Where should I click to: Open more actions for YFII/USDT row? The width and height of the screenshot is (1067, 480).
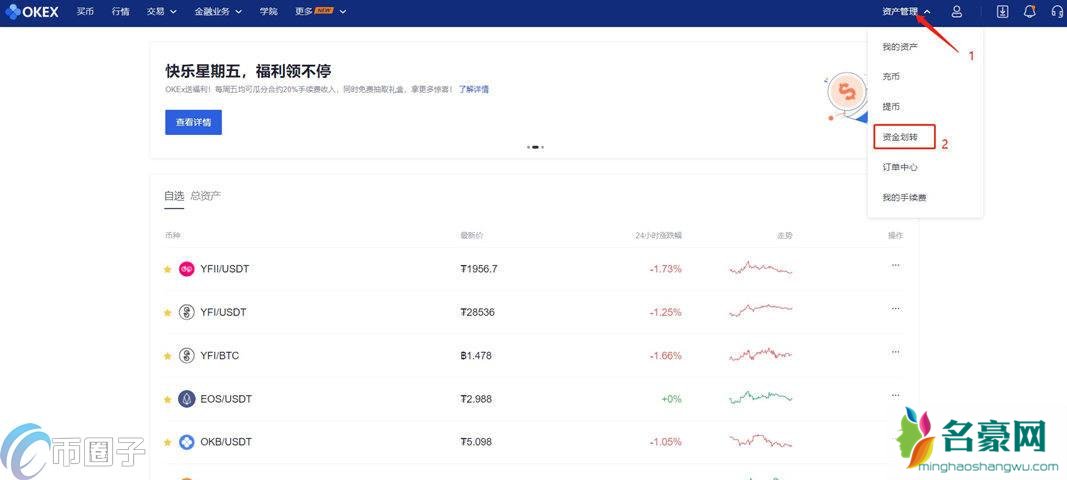[896, 265]
